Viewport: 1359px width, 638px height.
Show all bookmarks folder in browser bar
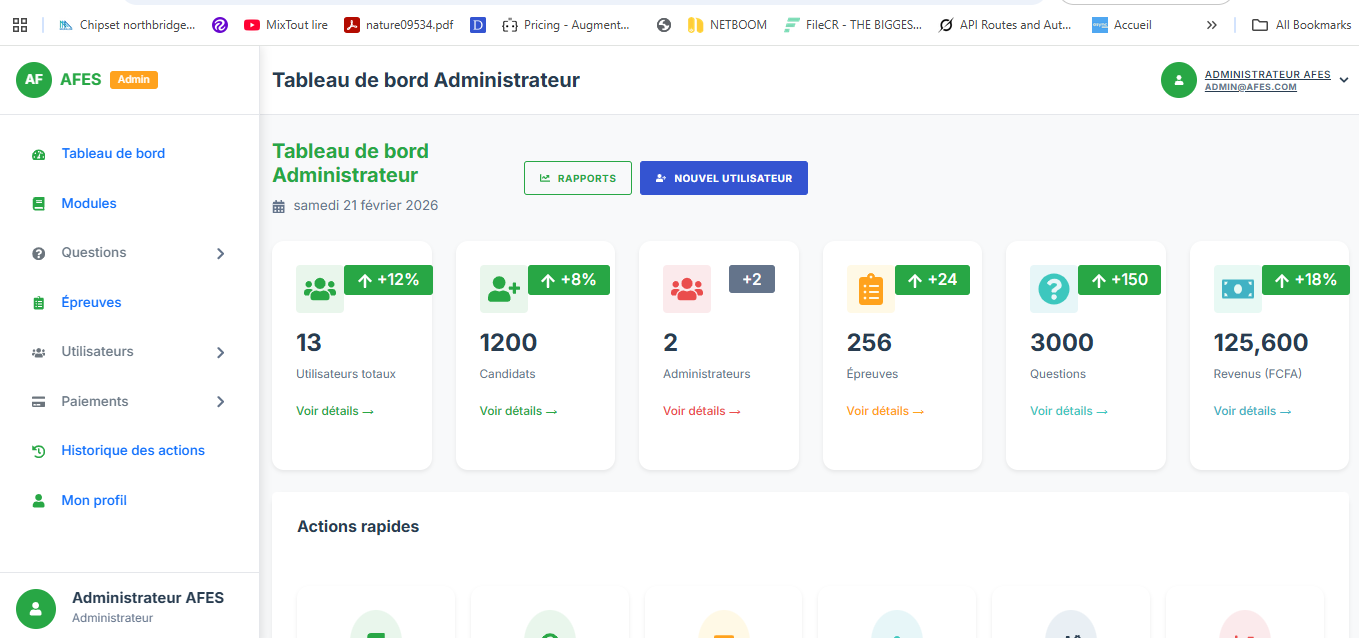[x=1302, y=25]
